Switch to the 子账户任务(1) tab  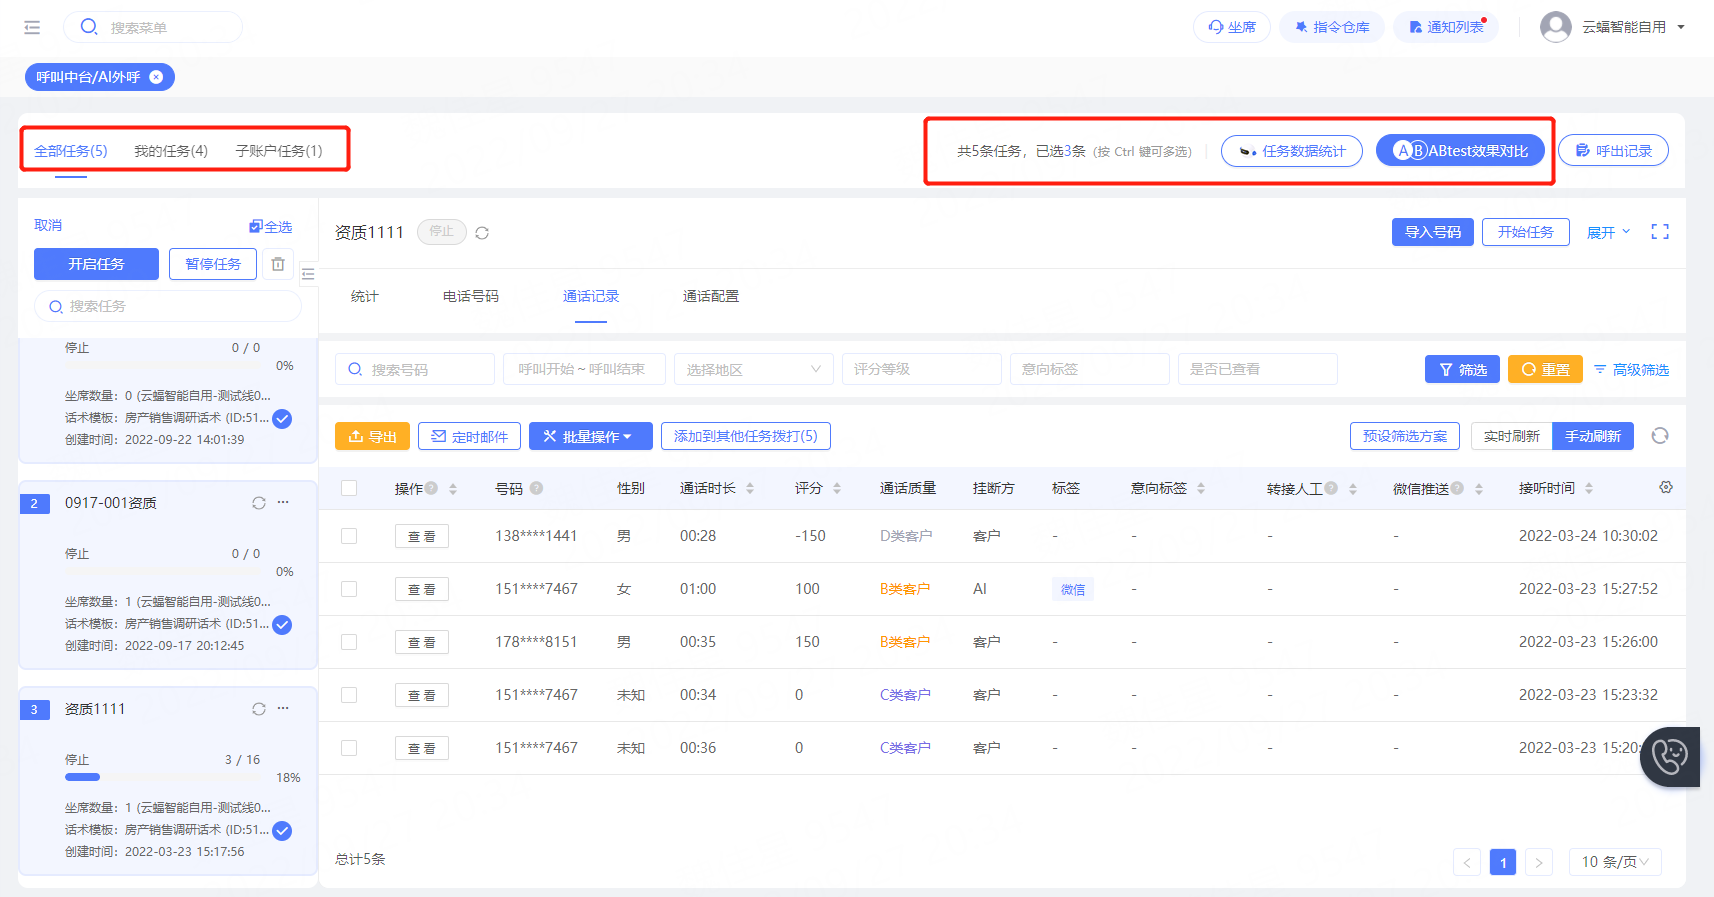[x=279, y=151]
